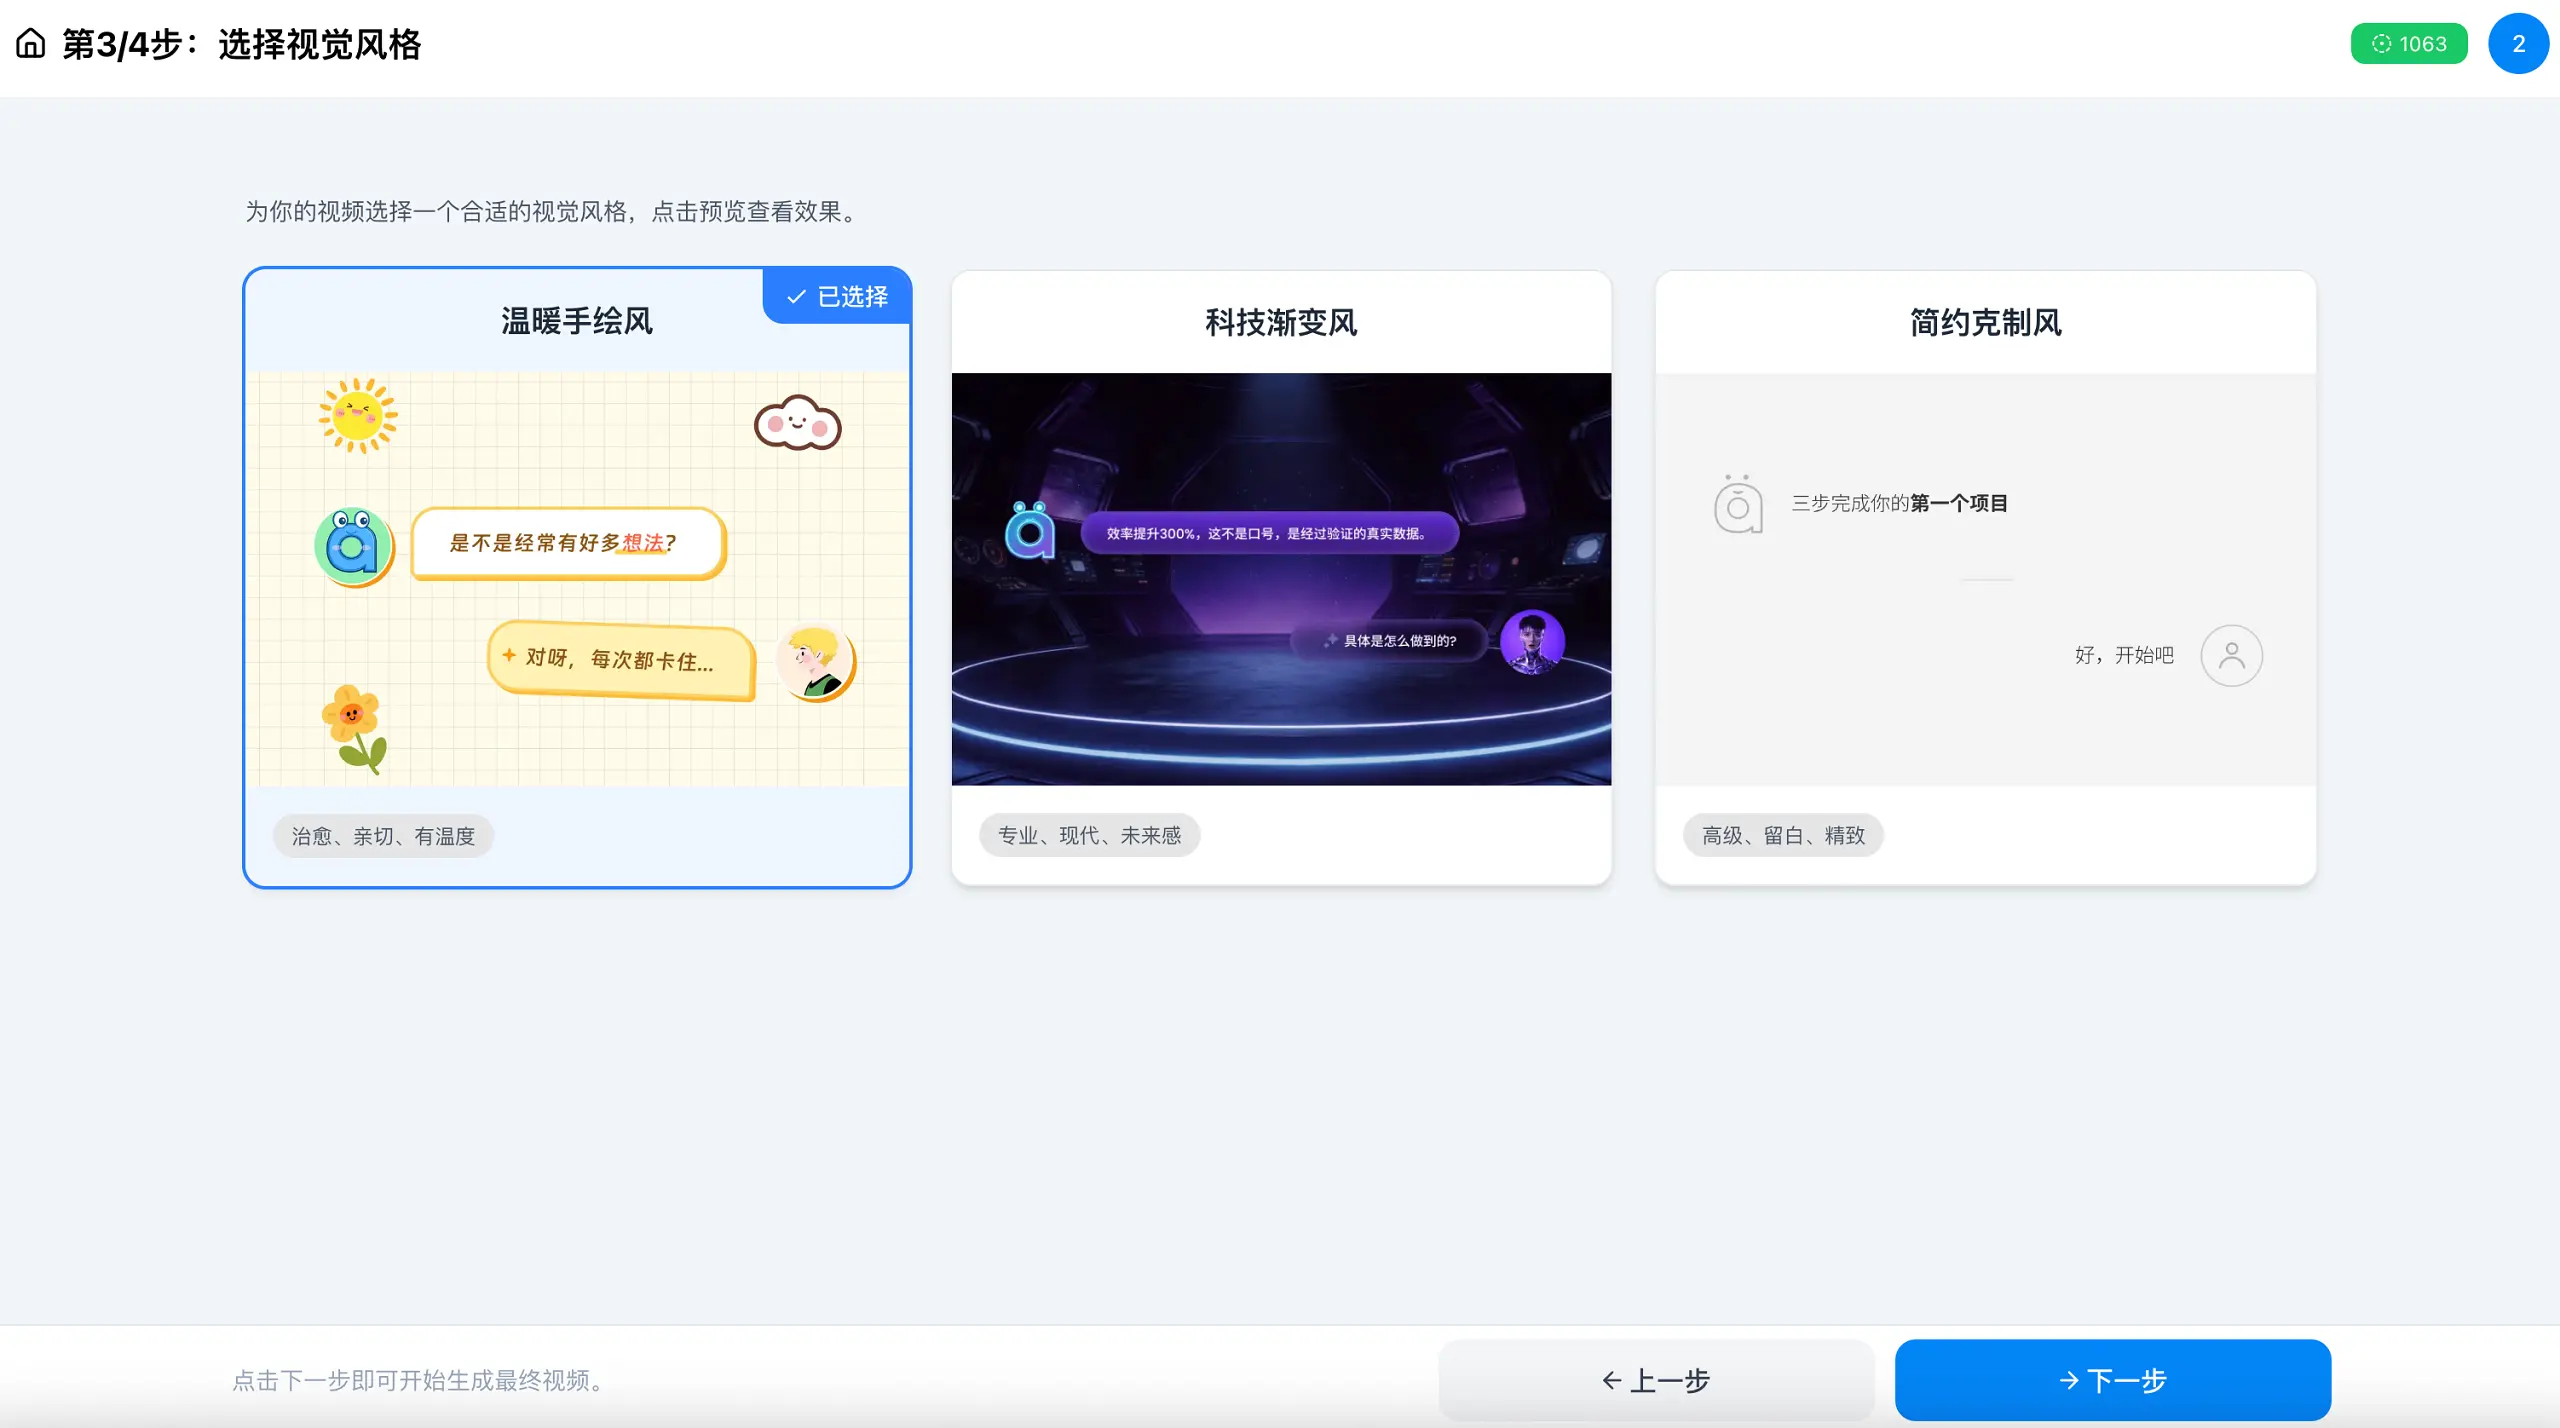The width and height of the screenshot is (2560, 1428).
Task: Click the cute cloud sticker in preview
Action: [x=797, y=424]
